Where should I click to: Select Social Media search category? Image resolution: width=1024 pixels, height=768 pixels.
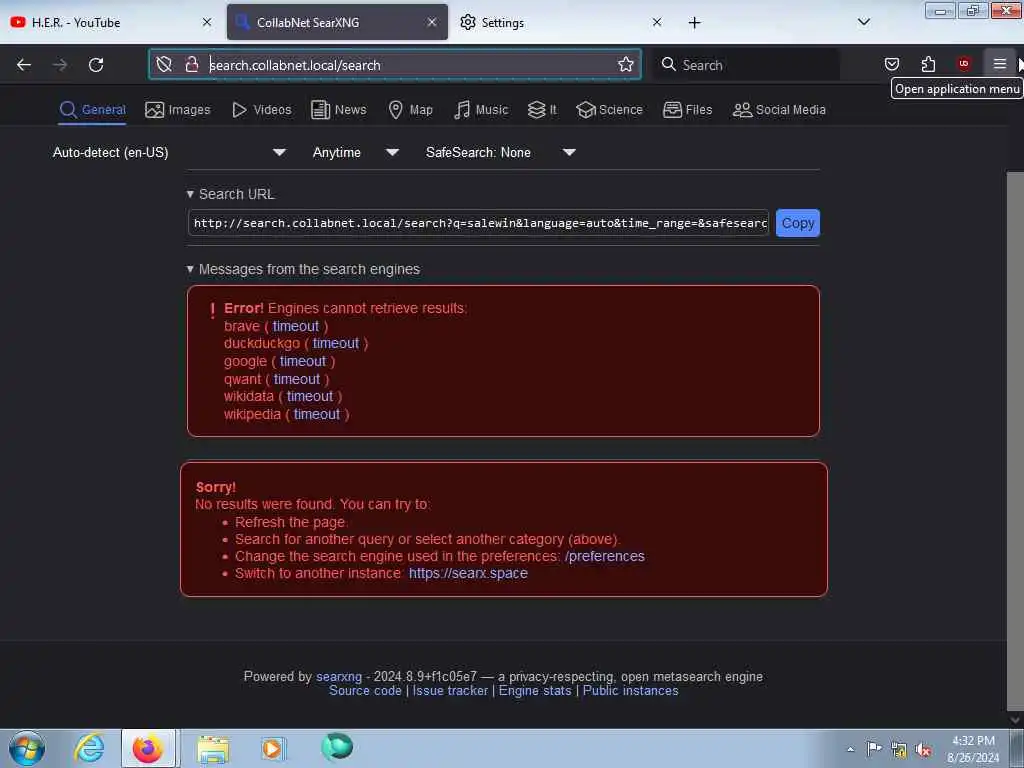pyautogui.click(x=779, y=110)
